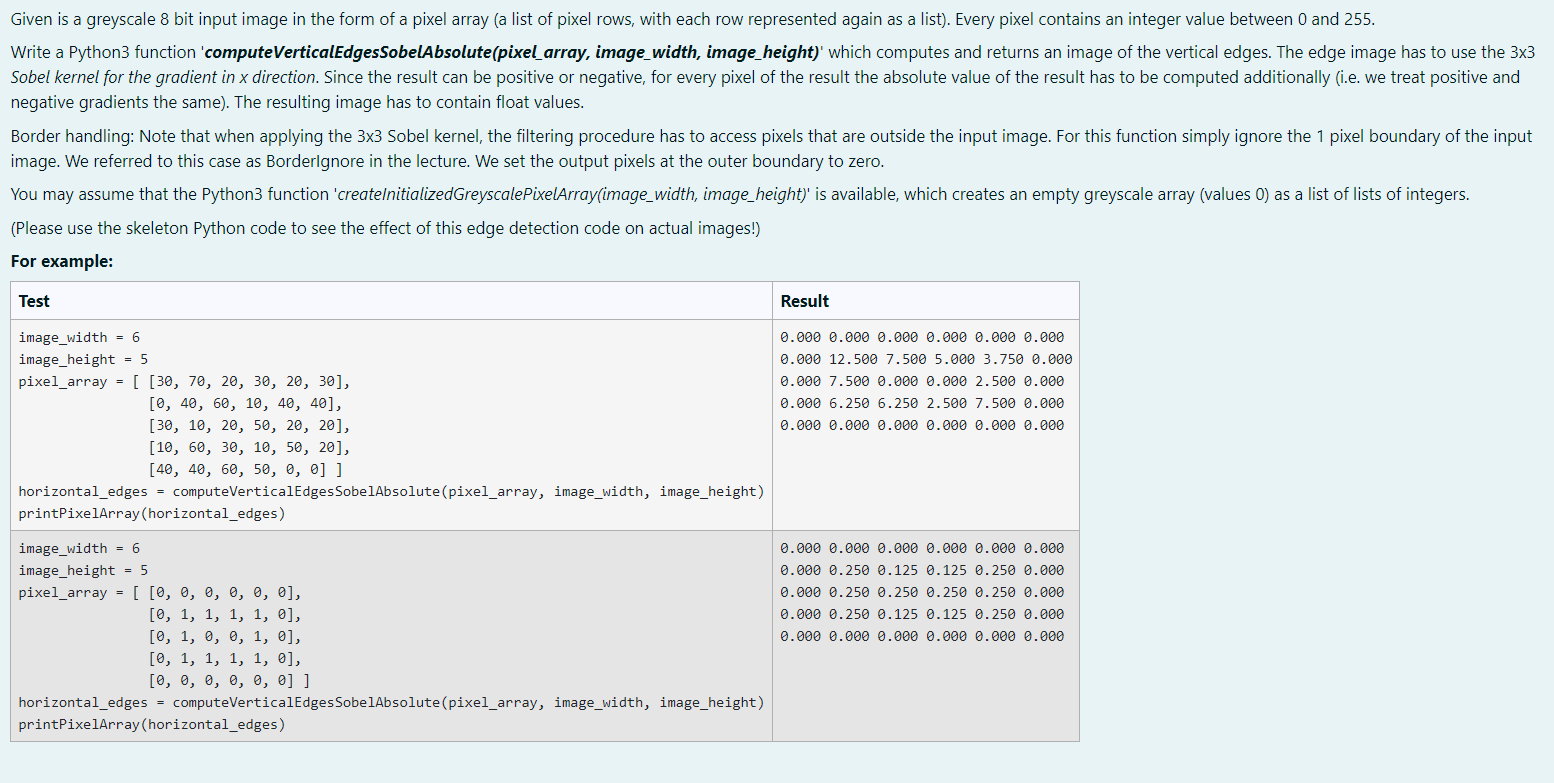Click the Test column header
The image size is (1554, 783).
click(x=33, y=301)
